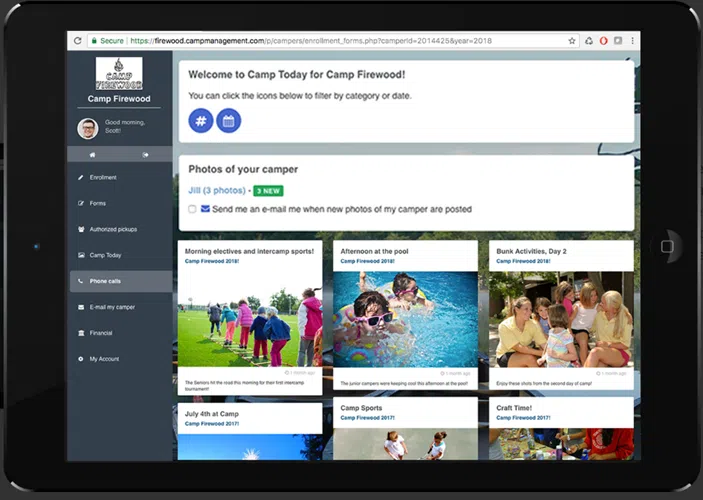Open the Enrollment menu item
703x500 pixels.
click(x=103, y=177)
